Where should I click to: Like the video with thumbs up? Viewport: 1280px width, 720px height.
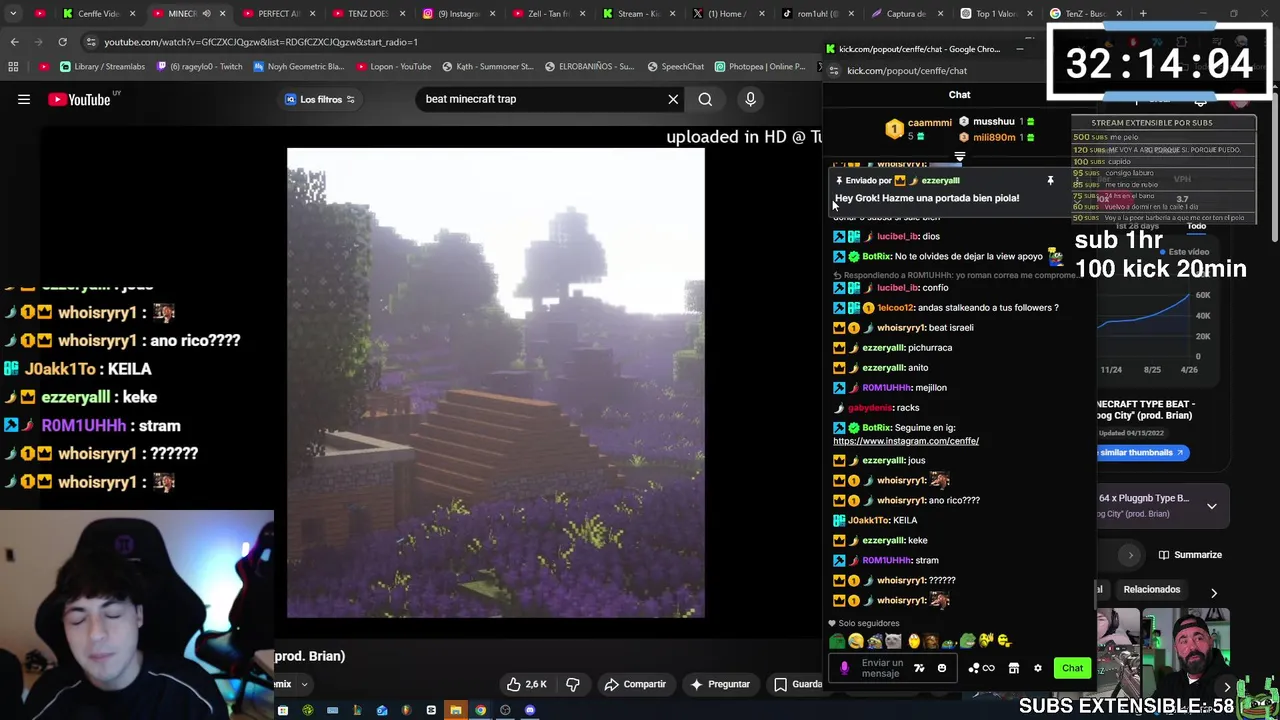point(527,684)
